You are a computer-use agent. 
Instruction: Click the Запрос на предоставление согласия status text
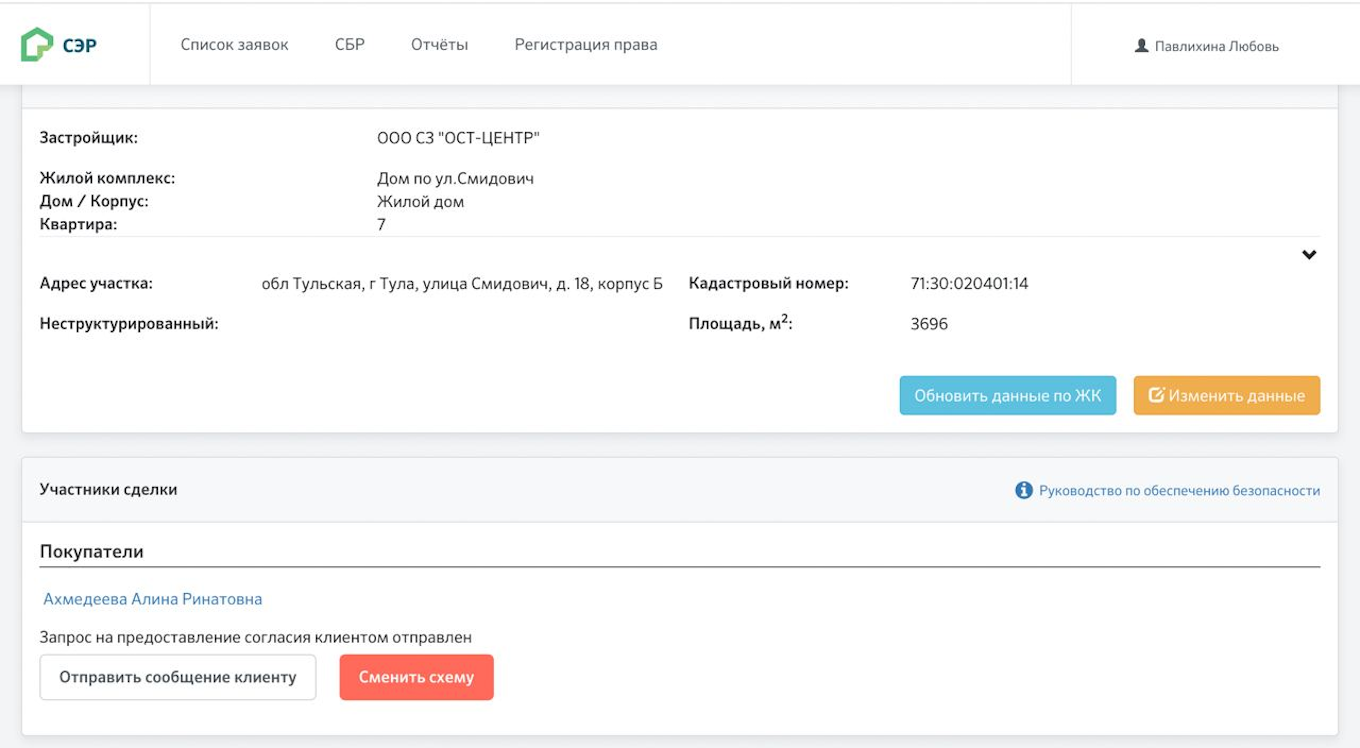click(x=256, y=637)
